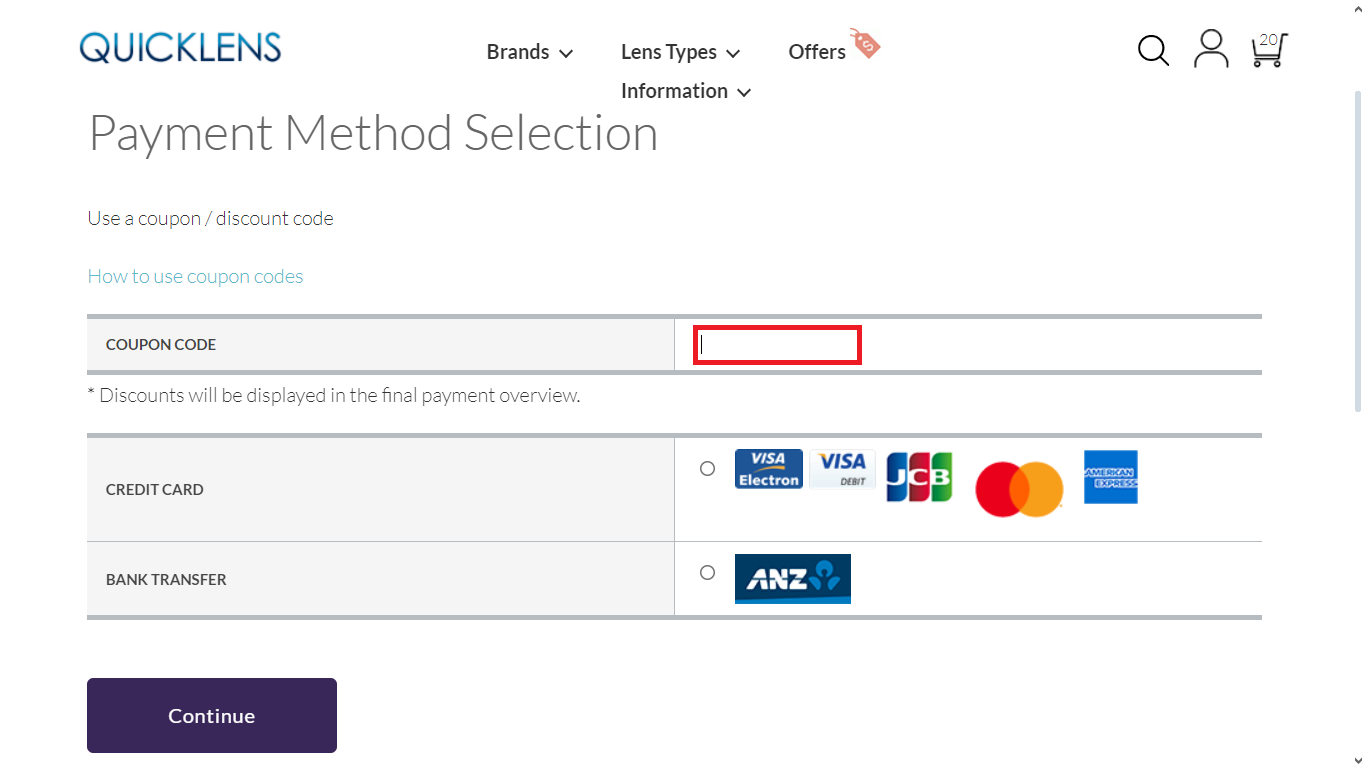Viewport: 1366px width, 768px height.
Task: Expand the Brands dropdown menu
Action: pos(529,52)
